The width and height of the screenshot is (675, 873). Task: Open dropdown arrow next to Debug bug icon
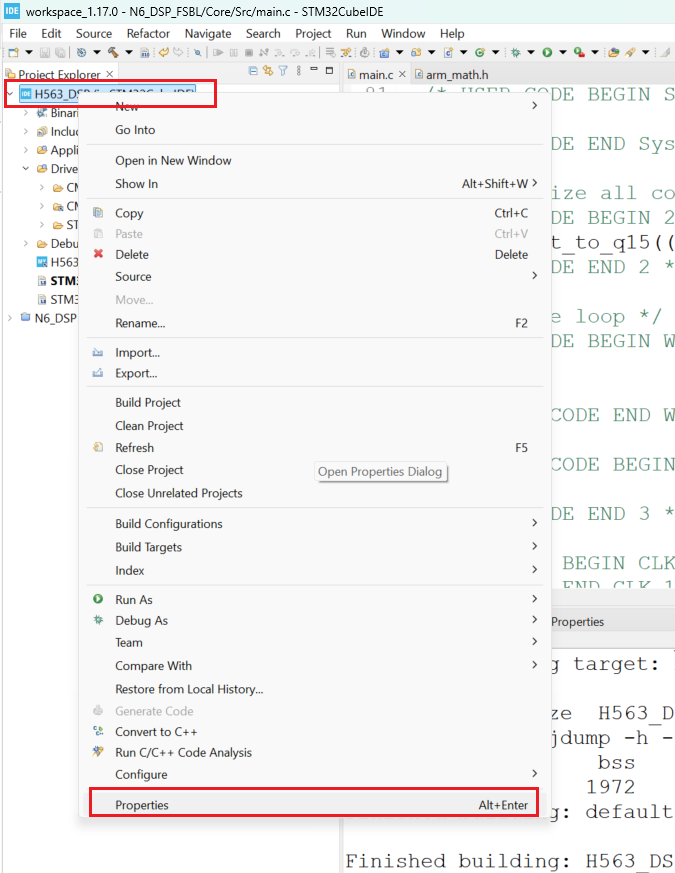click(x=531, y=52)
